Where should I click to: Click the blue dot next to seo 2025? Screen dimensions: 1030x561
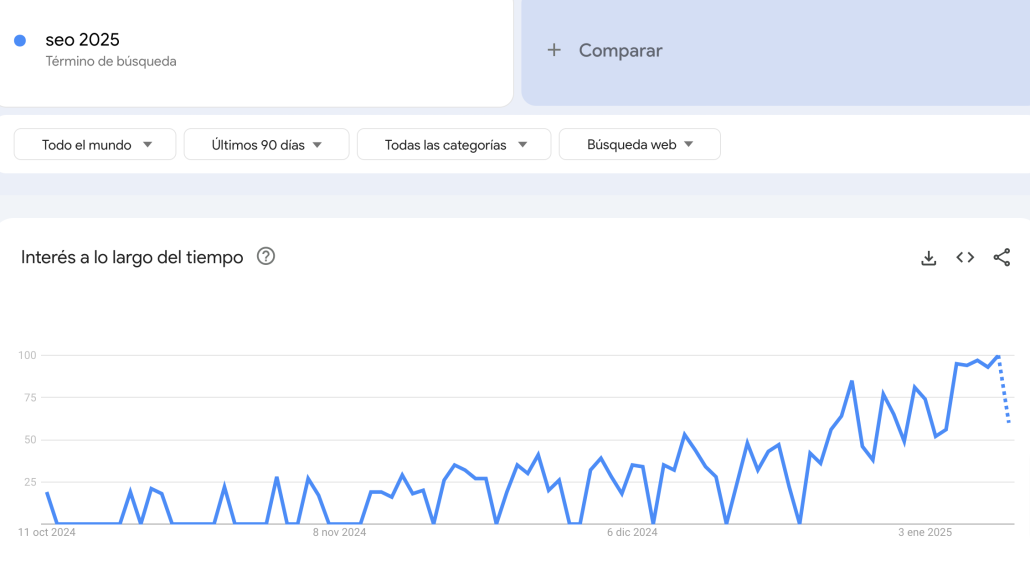click(20, 40)
